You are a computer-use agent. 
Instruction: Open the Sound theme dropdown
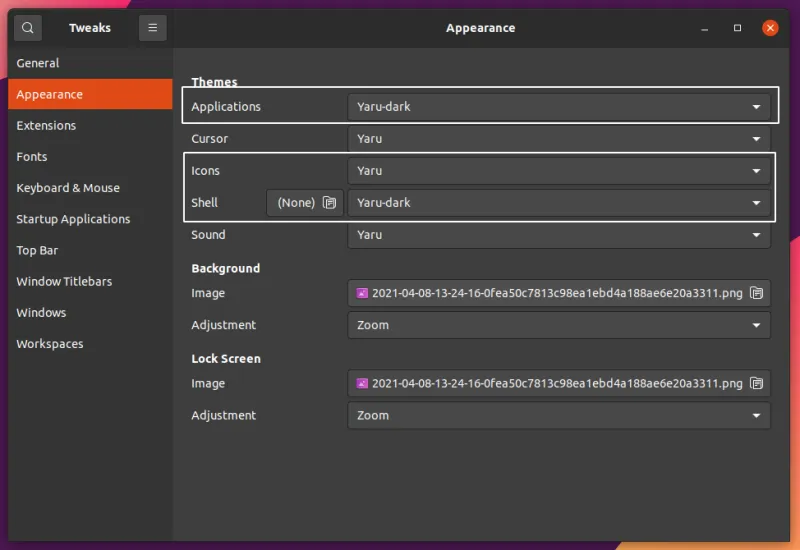point(559,235)
